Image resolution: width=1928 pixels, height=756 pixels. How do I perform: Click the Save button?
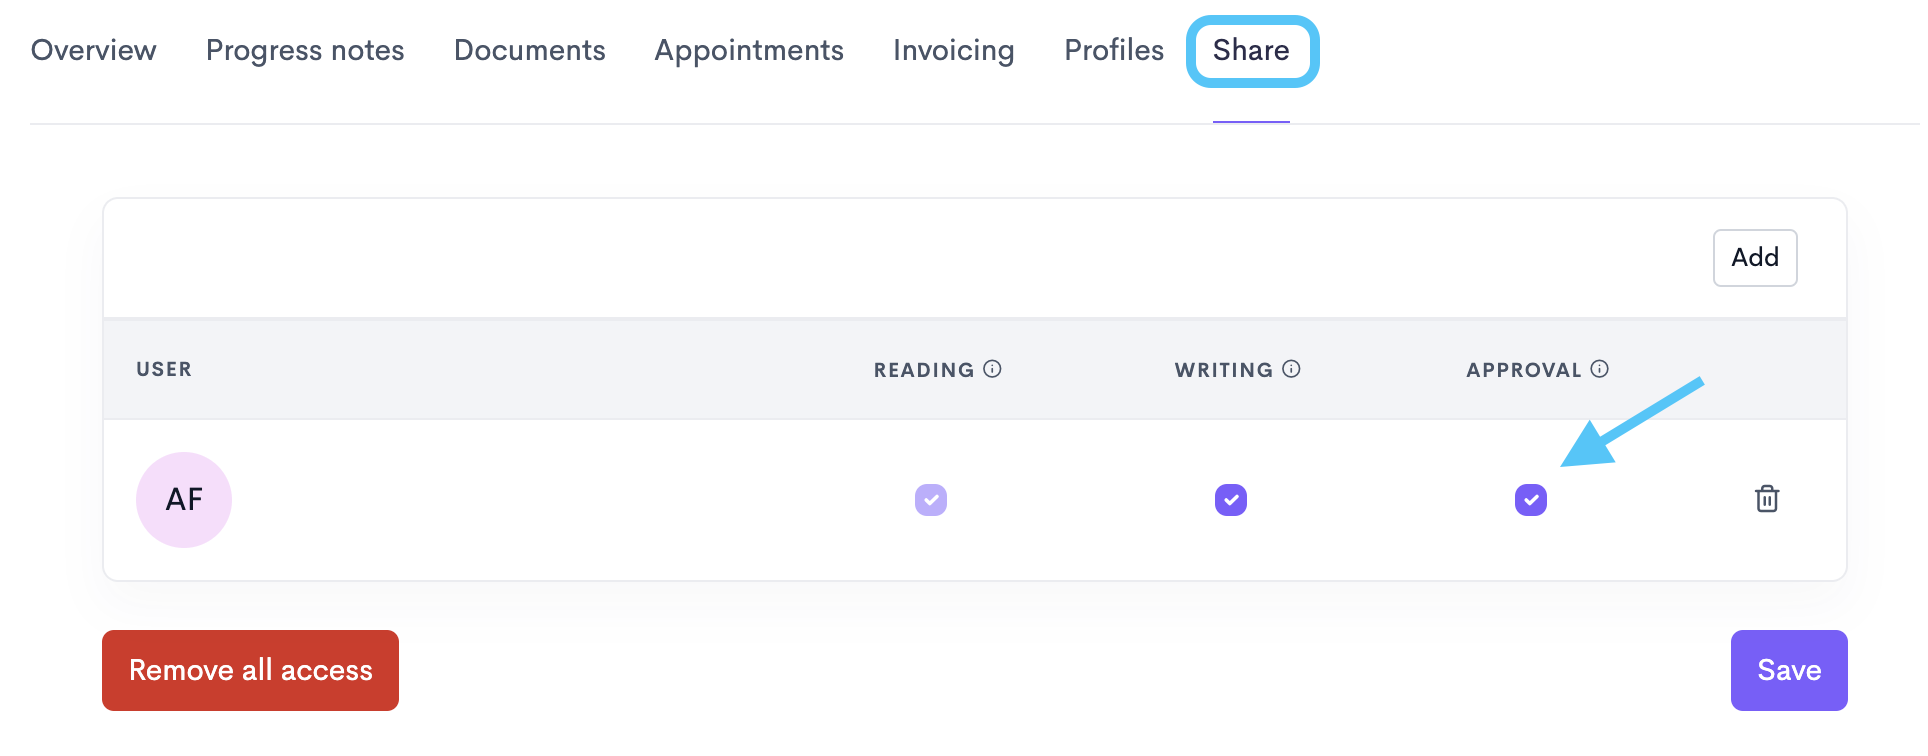pyautogui.click(x=1789, y=670)
